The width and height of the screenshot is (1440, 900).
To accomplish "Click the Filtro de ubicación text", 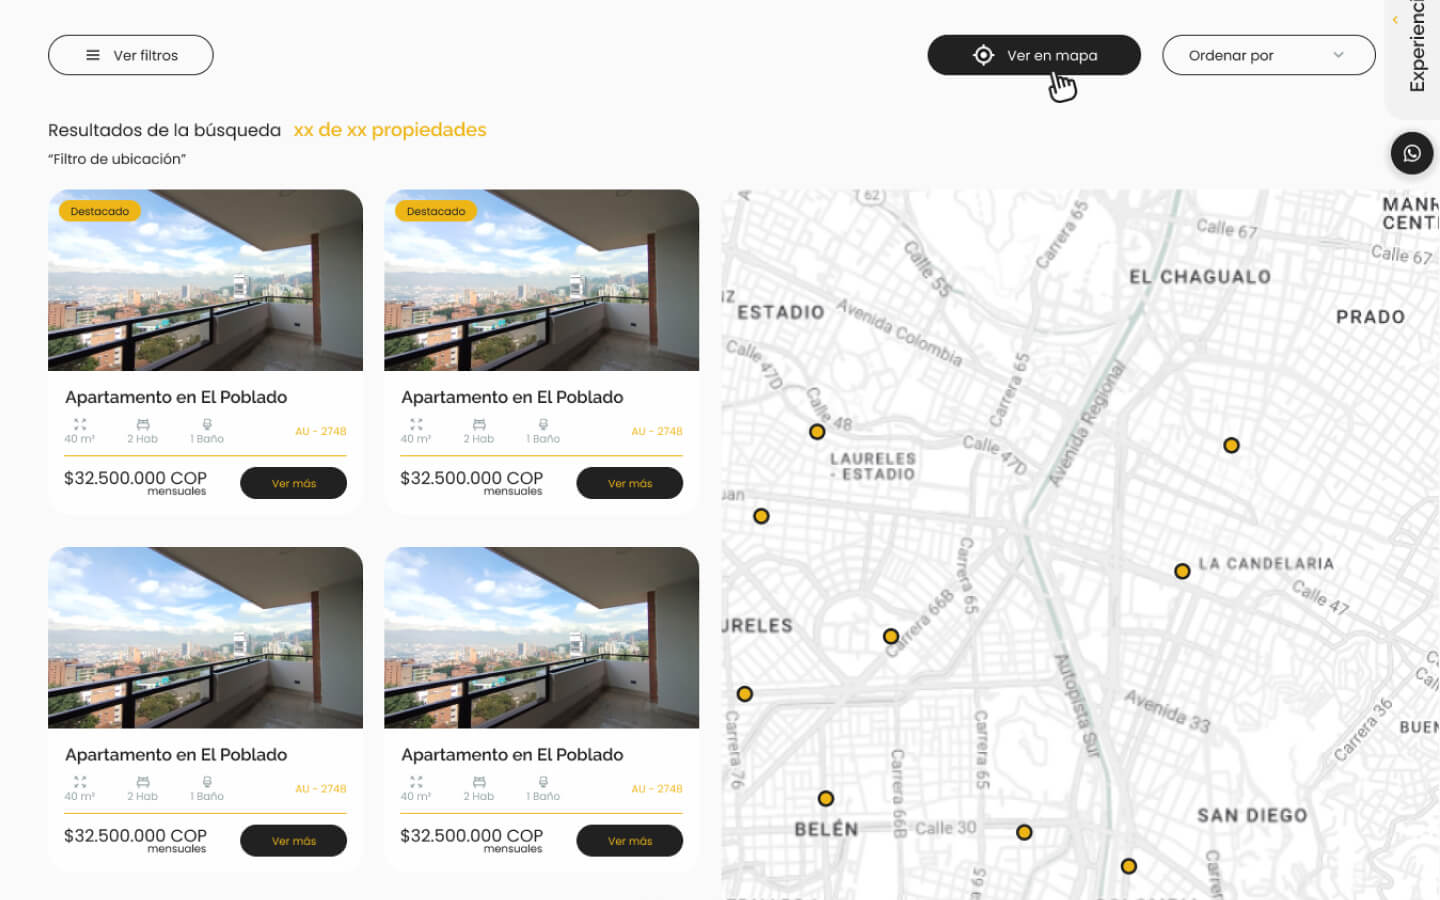I will click(117, 159).
